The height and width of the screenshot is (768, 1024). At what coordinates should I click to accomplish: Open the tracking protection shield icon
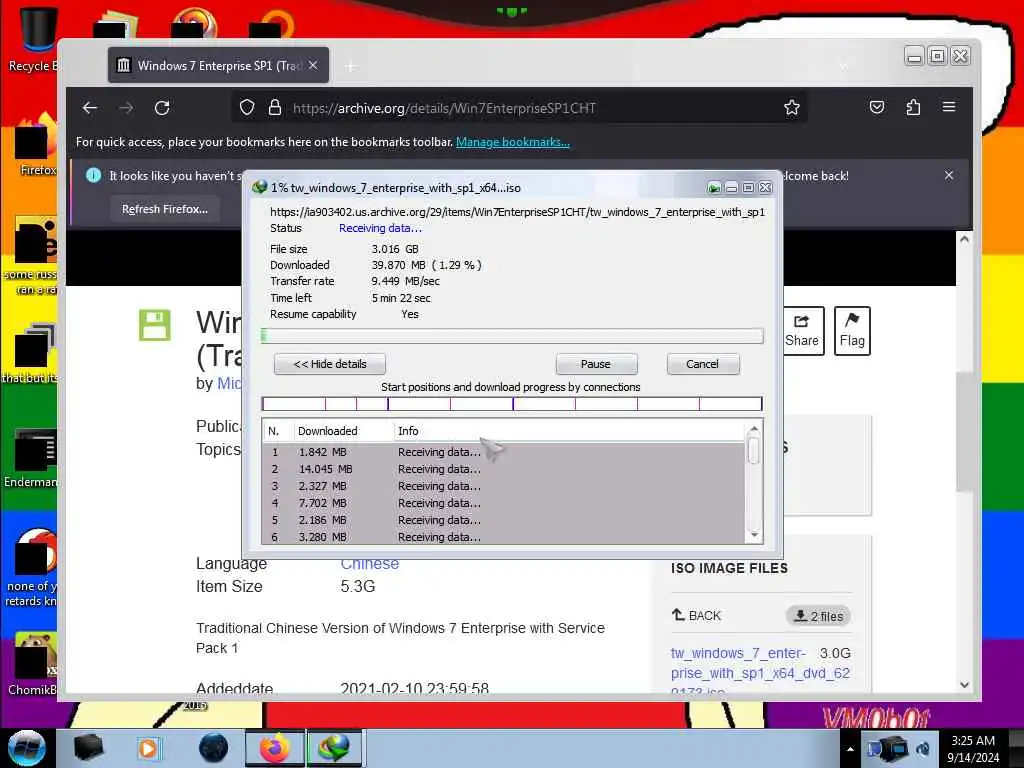[x=247, y=108]
